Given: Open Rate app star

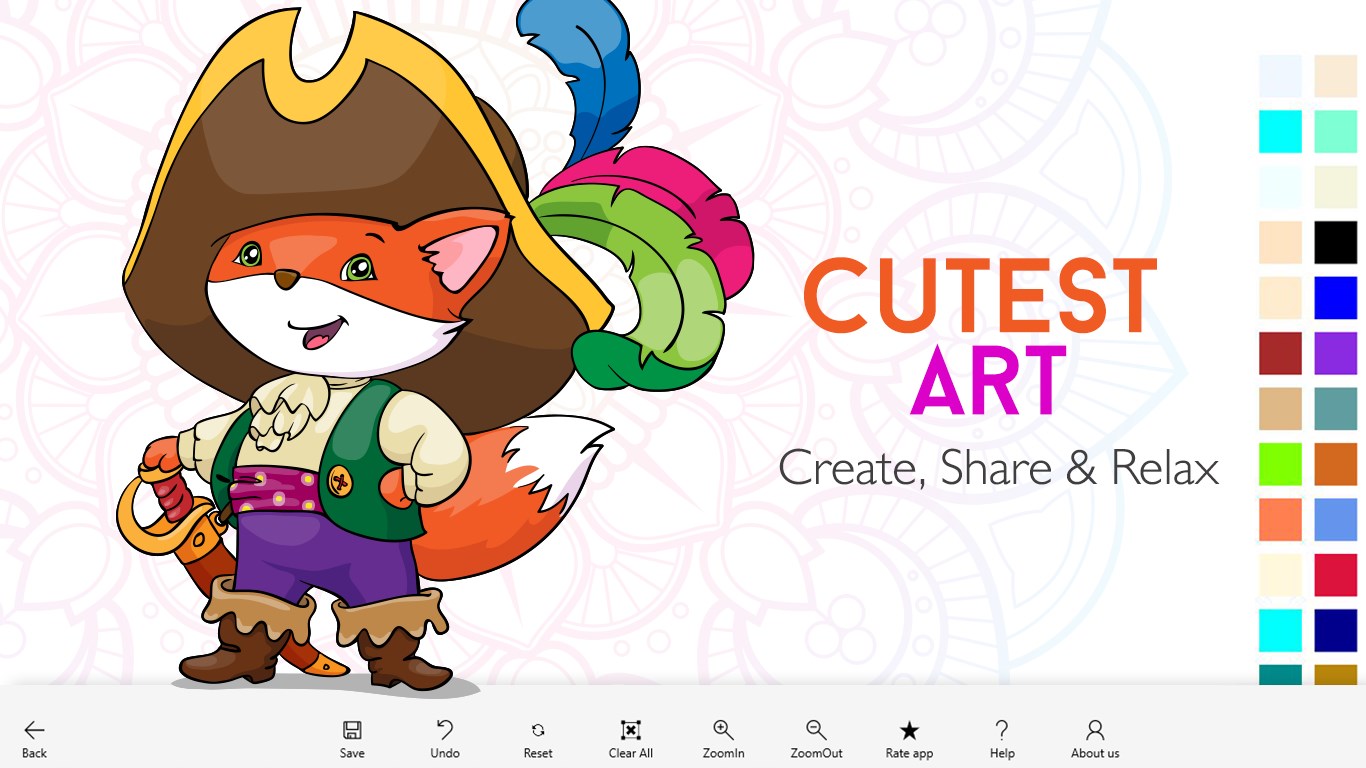Looking at the screenshot, I should coord(909,739).
